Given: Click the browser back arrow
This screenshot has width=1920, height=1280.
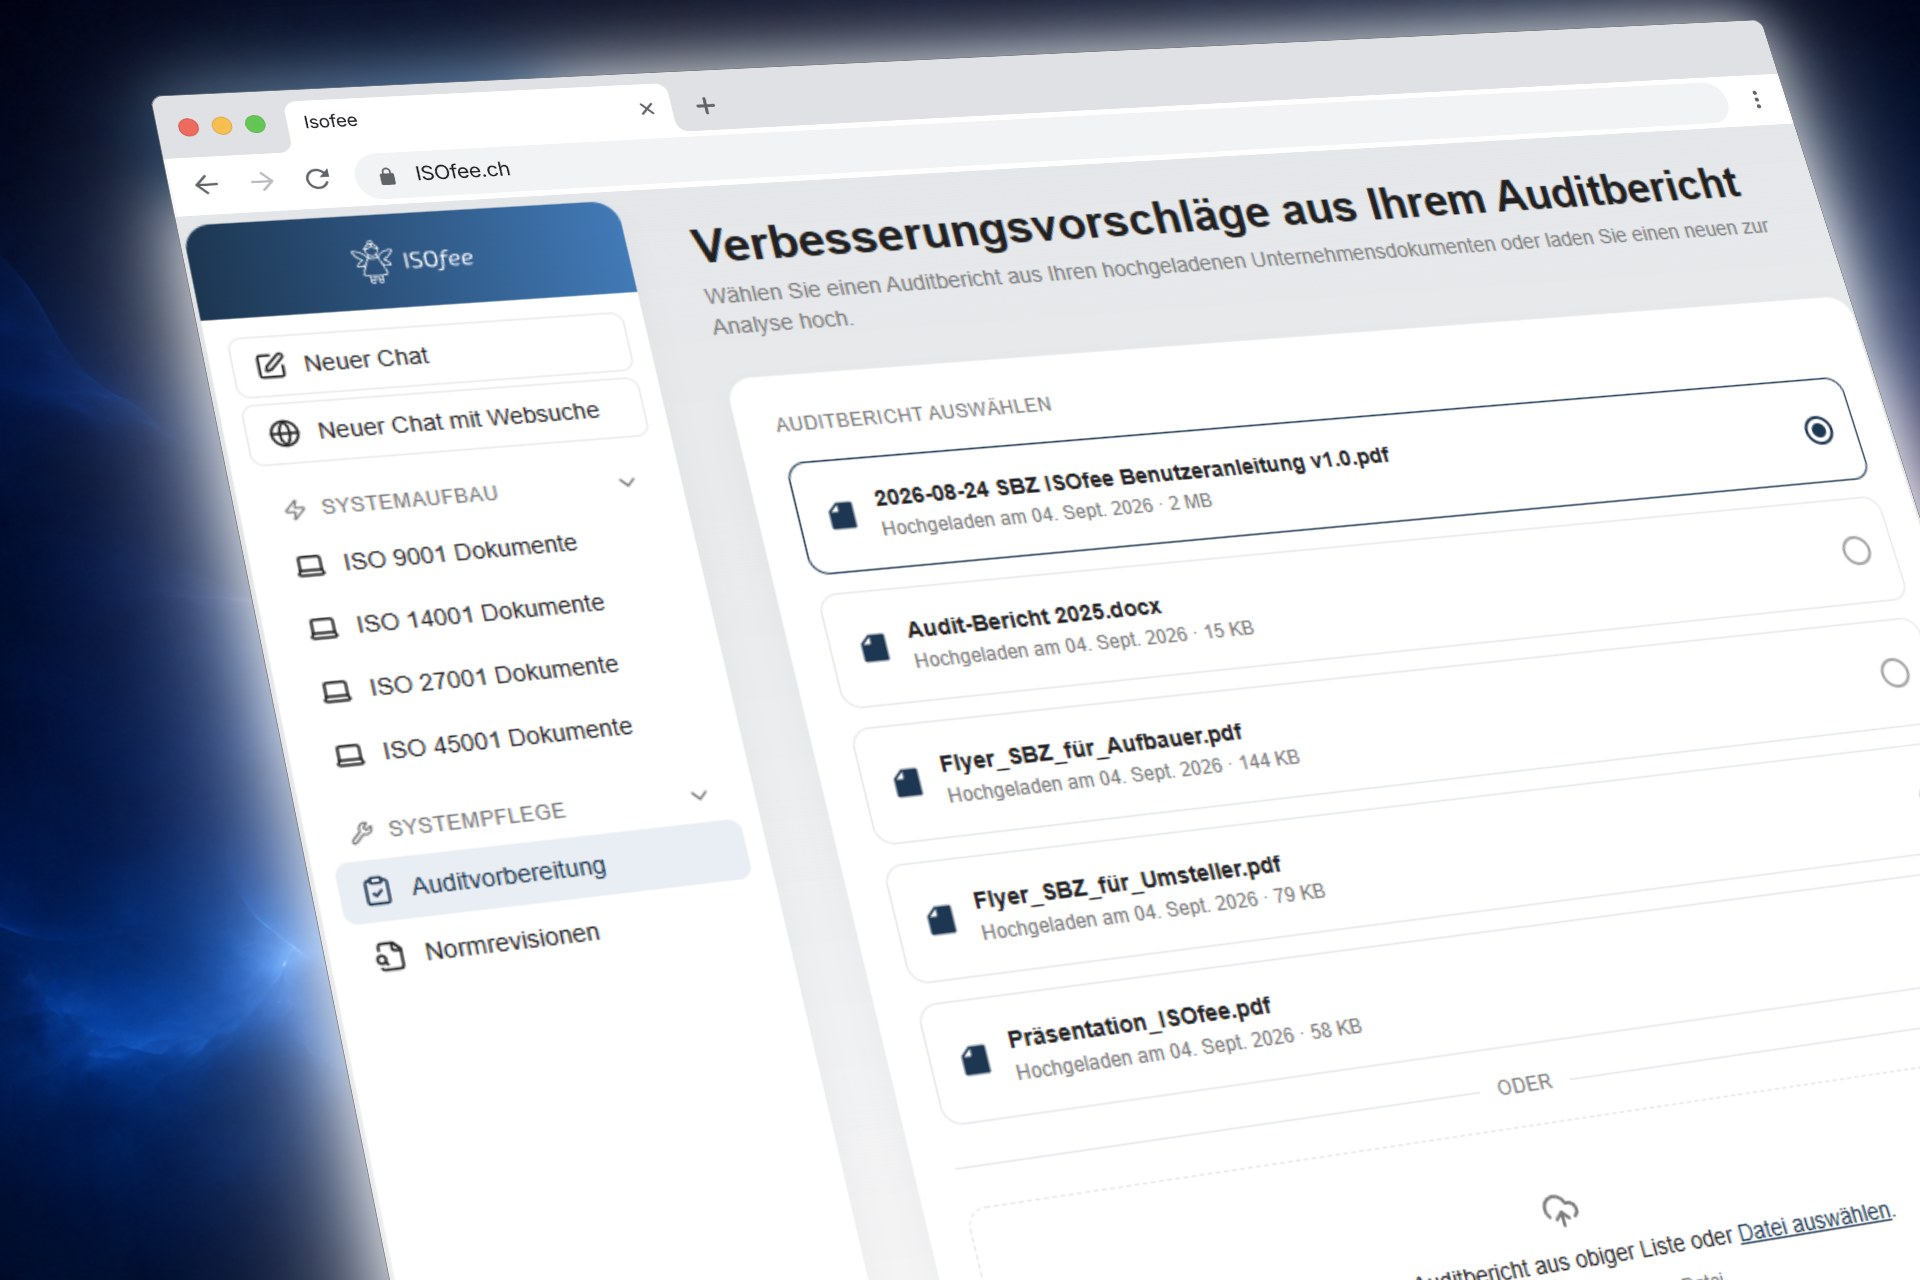Looking at the screenshot, I should 206,184.
